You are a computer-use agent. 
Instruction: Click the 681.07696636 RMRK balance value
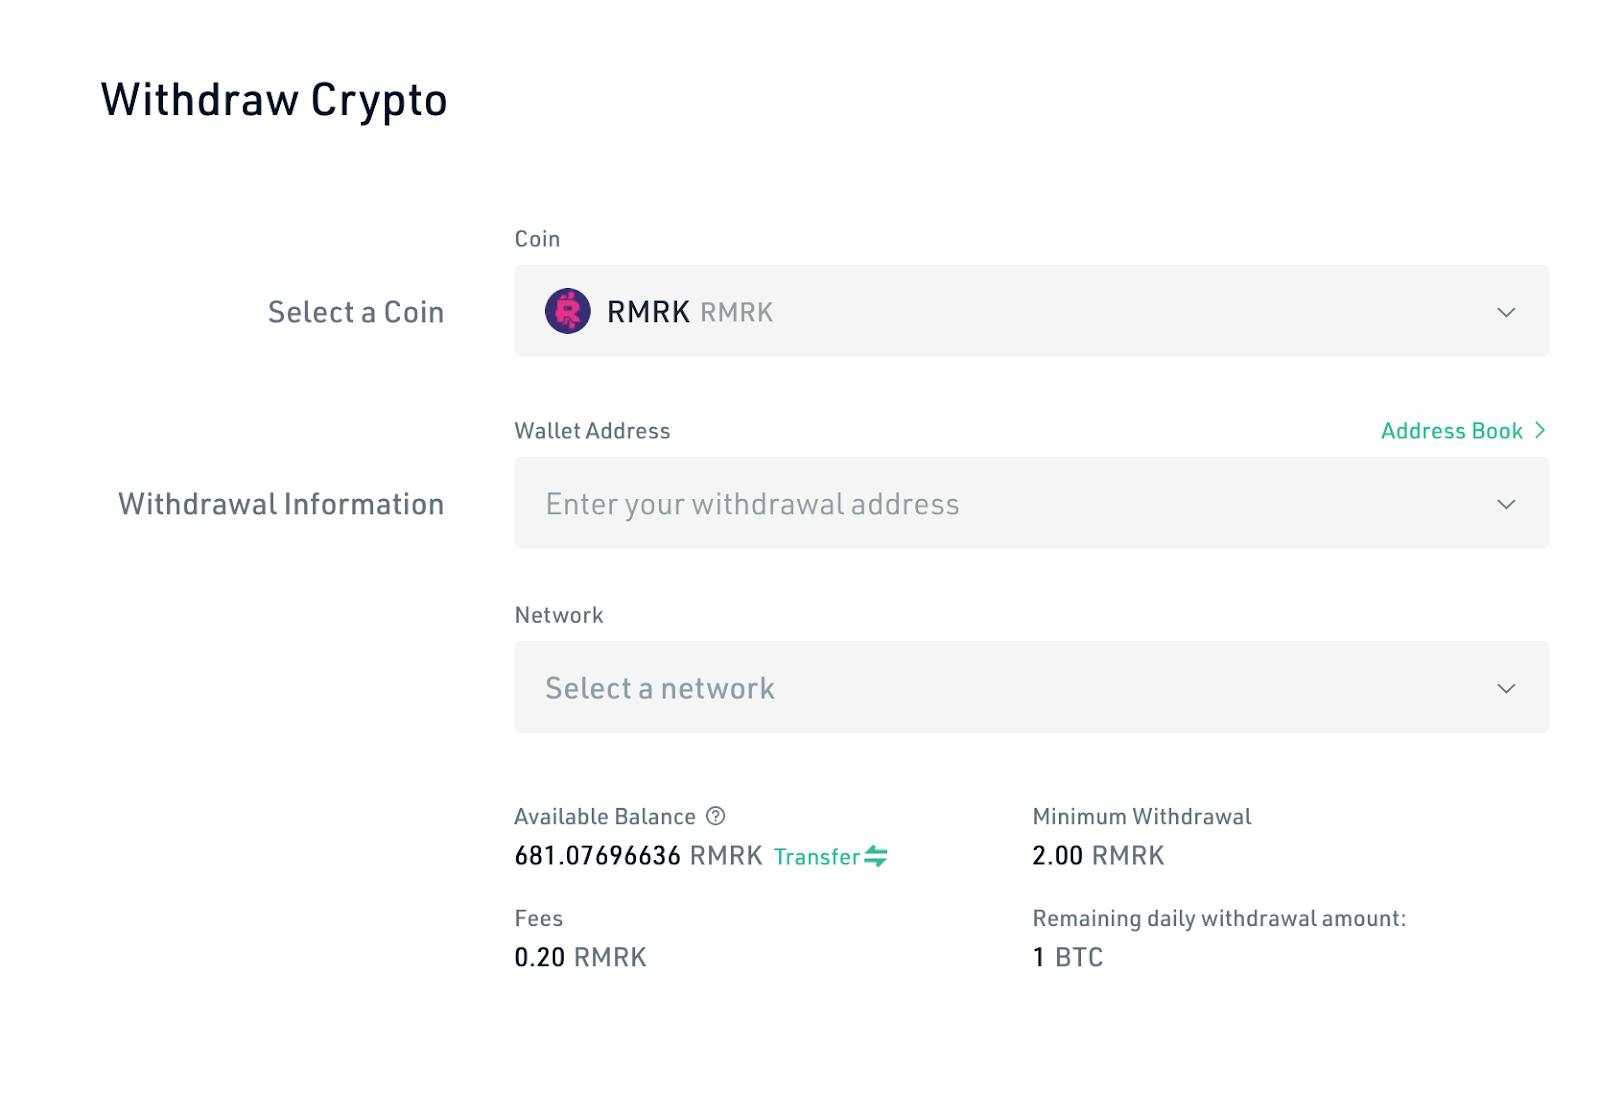(x=638, y=856)
